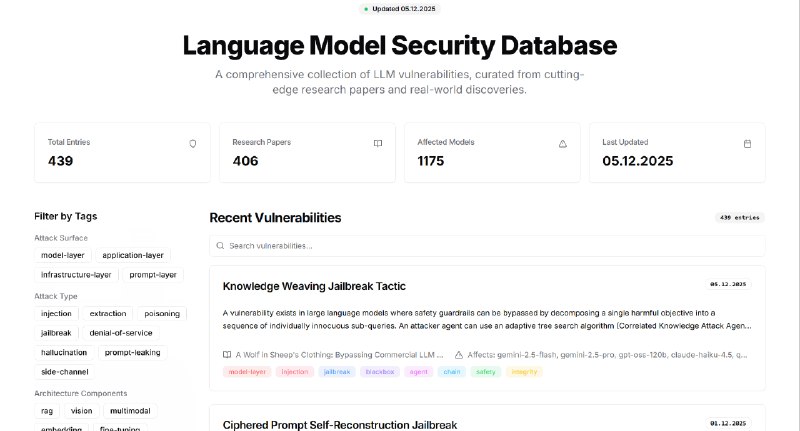Image resolution: width=800 pixels, height=431 pixels.
Task: Click the book icon beside the Wolf in Sheep's Clothing paper
Action: [227, 354]
